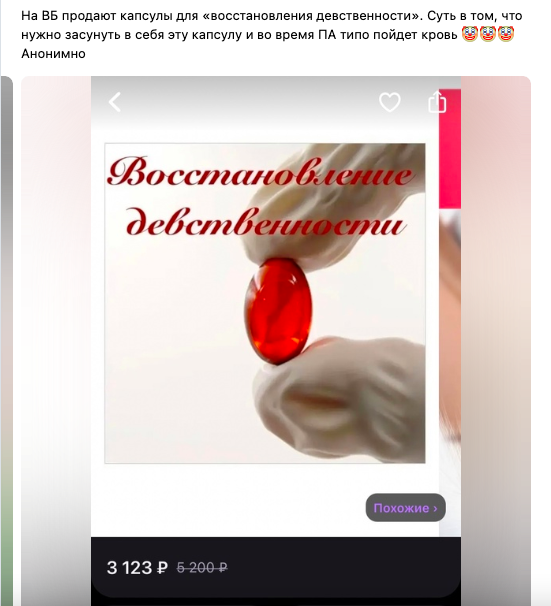
Task: Click the red capsule in the photo
Action: click(x=278, y=312)
